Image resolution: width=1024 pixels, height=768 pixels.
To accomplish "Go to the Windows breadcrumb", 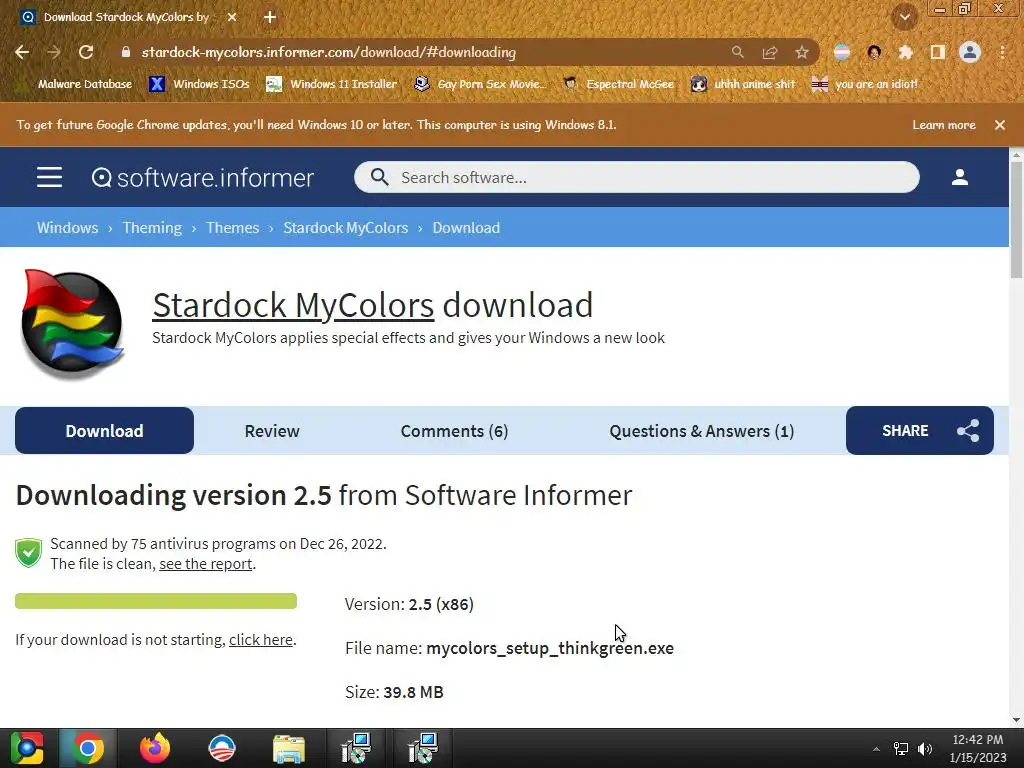I will [x=67, y=228].
